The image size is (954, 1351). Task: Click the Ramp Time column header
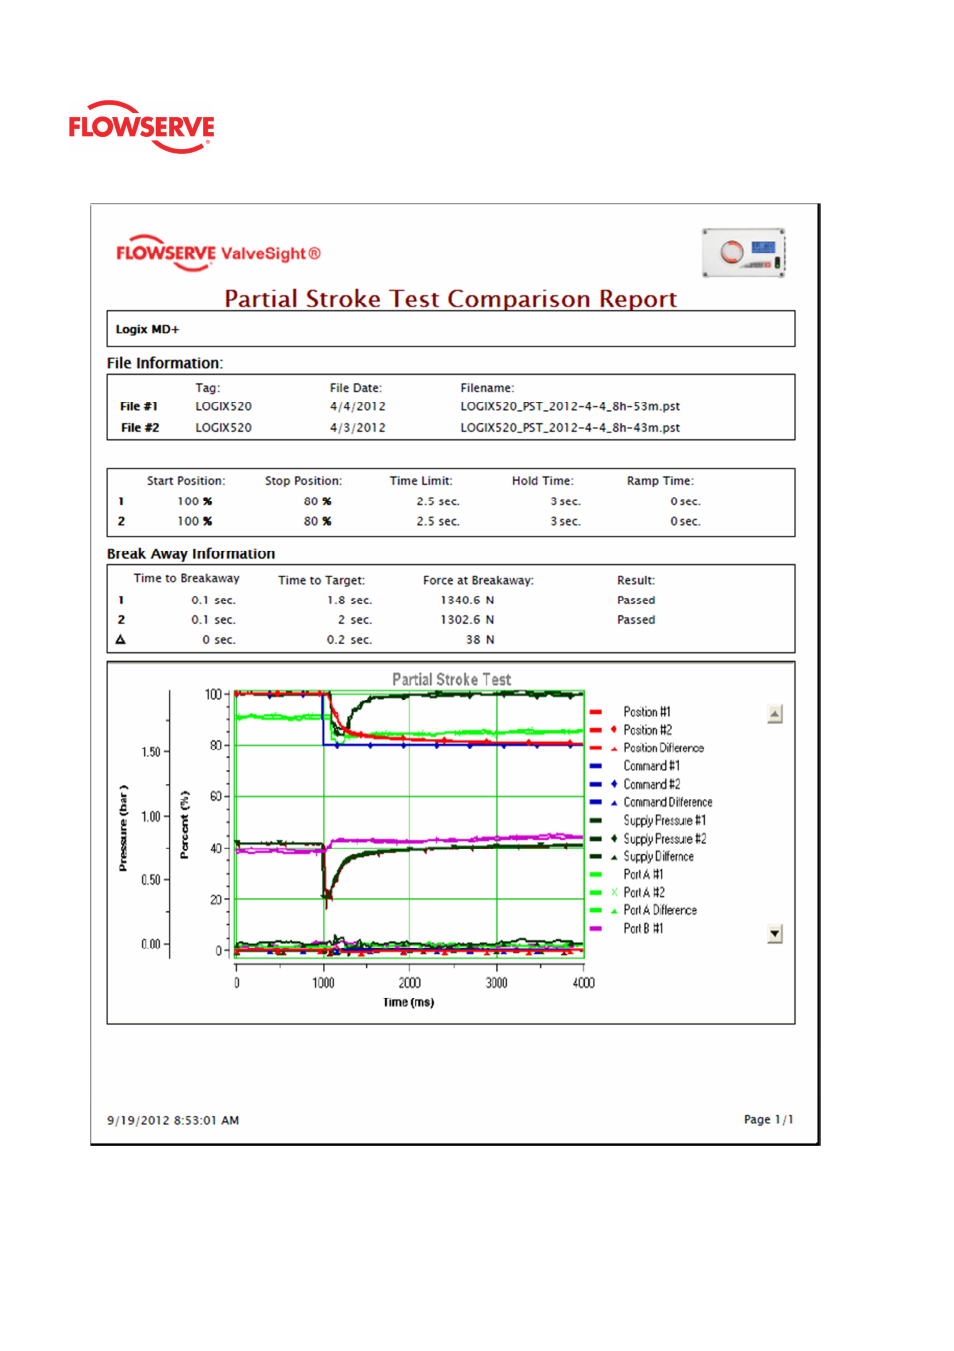point(660,481)
